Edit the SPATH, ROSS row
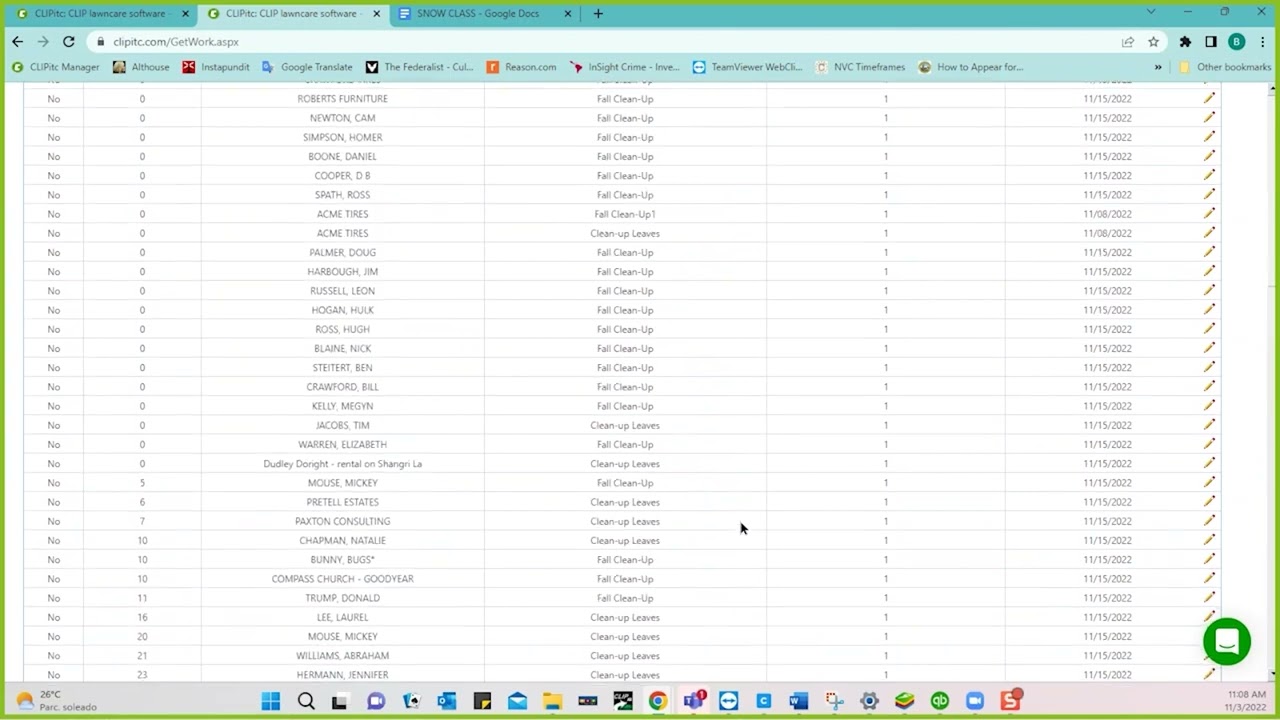This screenshot has height=720, width=1280. point(1209,194)
